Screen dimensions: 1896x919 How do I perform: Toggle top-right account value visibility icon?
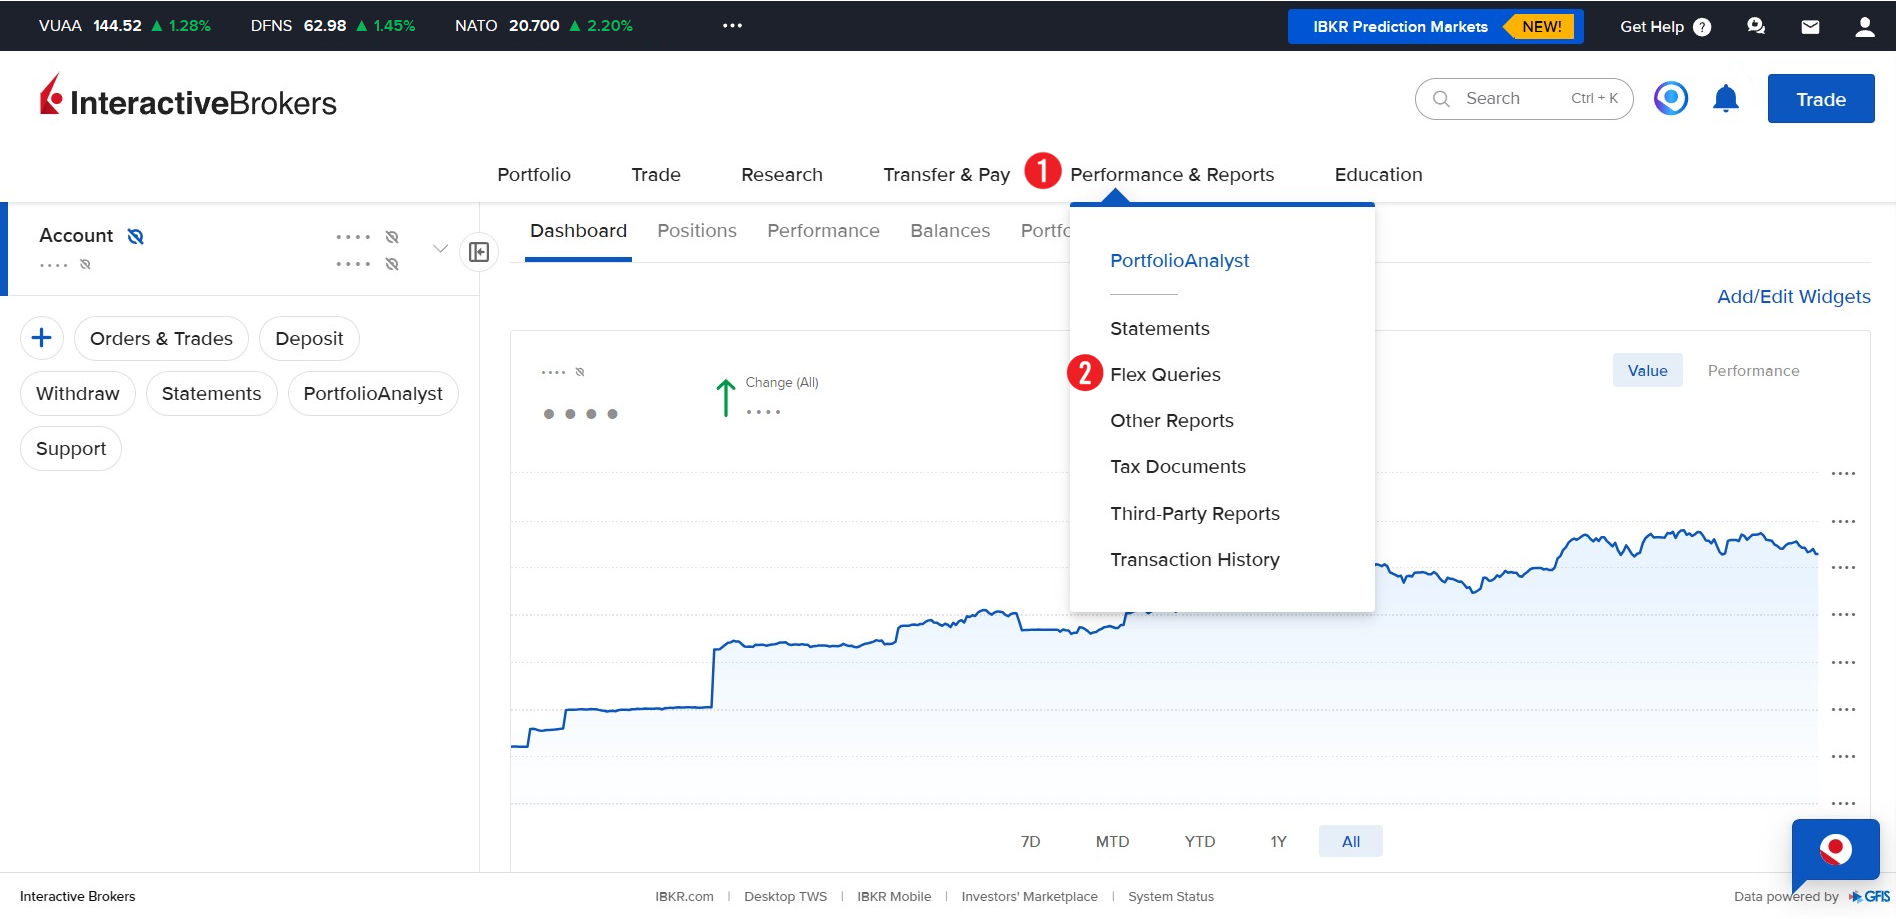click(x=392, y=237)
